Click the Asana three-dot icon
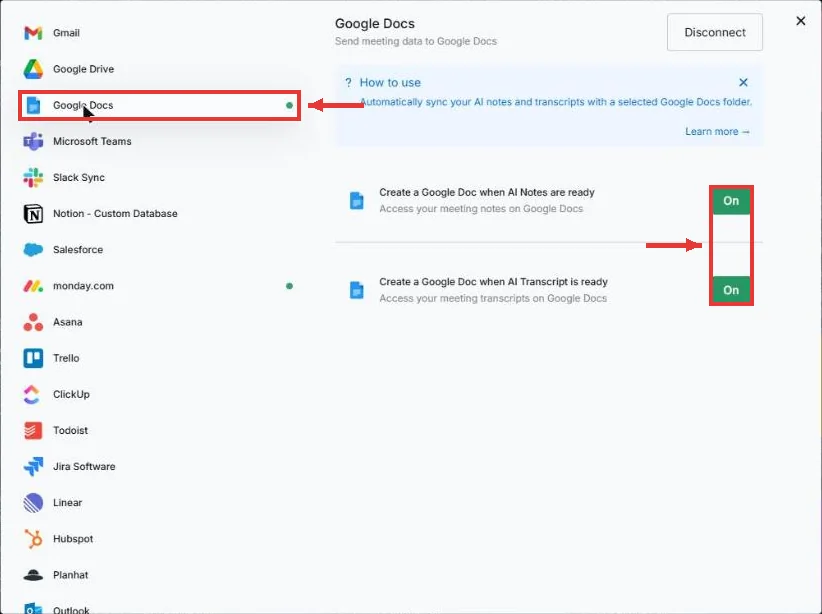Screen dimensions: 822x614 pos(33,322)
